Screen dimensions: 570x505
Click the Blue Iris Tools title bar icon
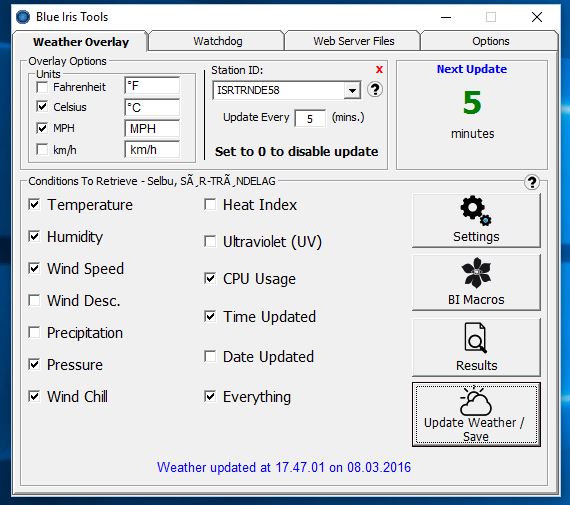pyautogui.click(x=23, y=17)
